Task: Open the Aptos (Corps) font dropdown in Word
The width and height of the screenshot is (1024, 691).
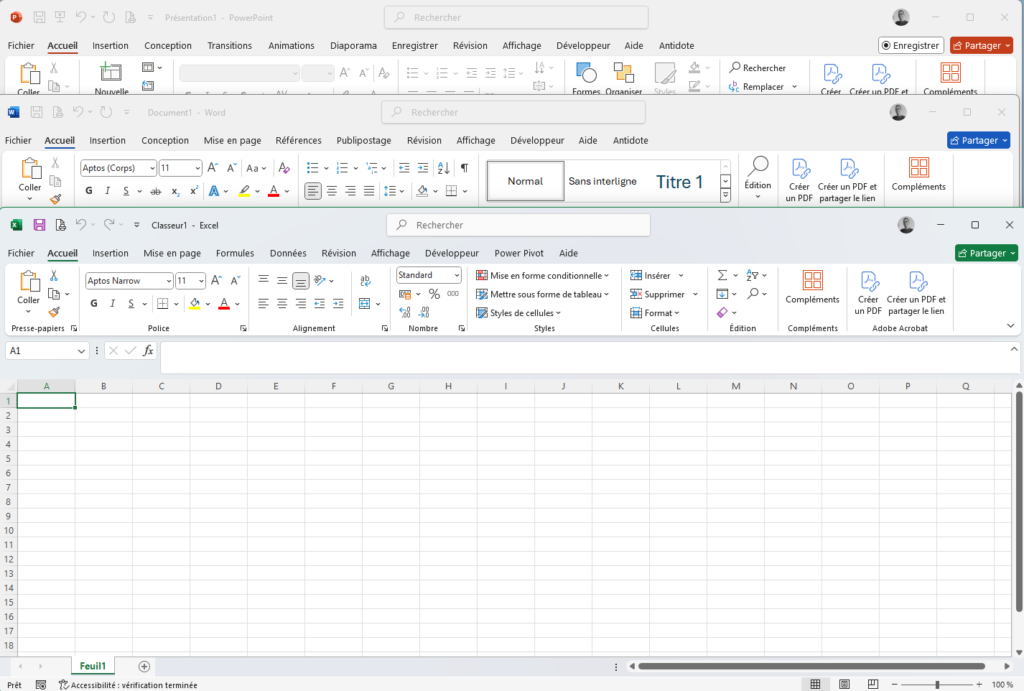Action: [152, 168]
